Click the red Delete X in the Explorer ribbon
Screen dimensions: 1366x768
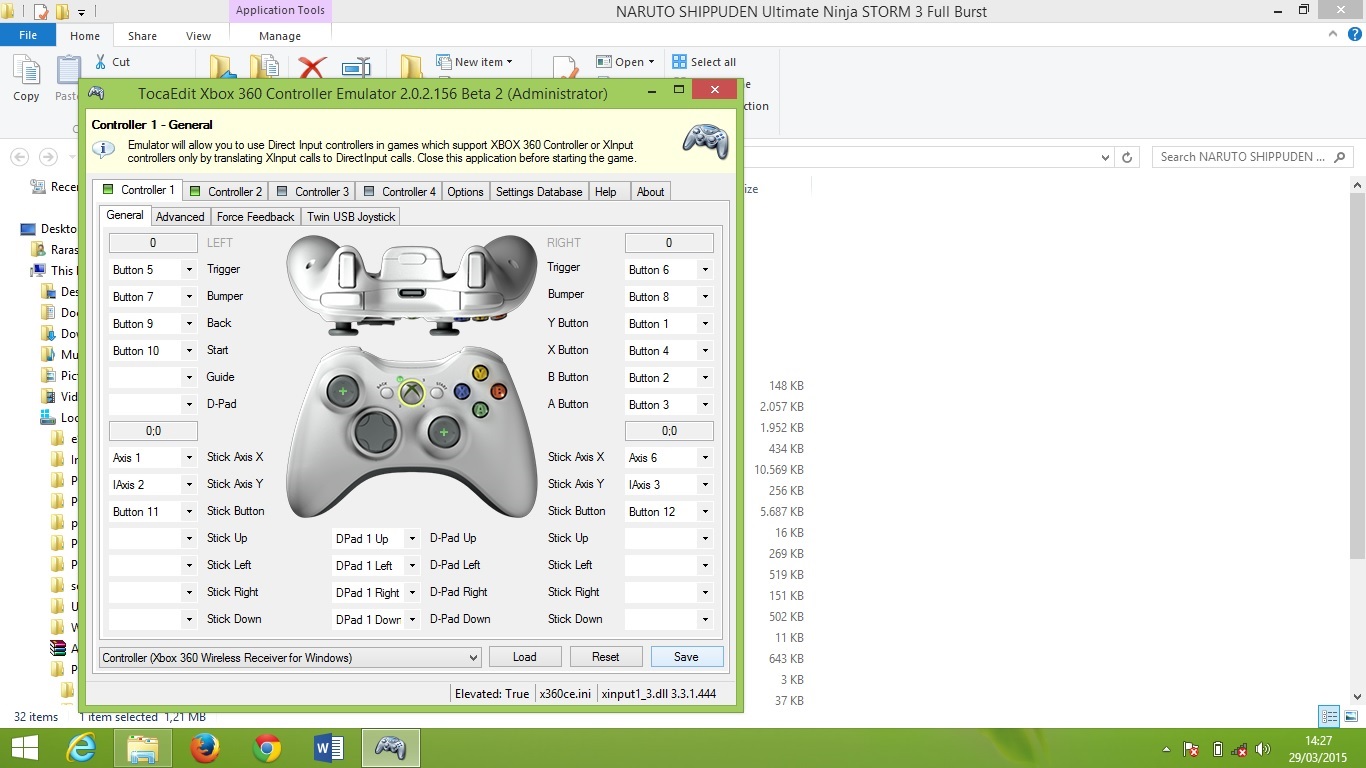point(312,67)
